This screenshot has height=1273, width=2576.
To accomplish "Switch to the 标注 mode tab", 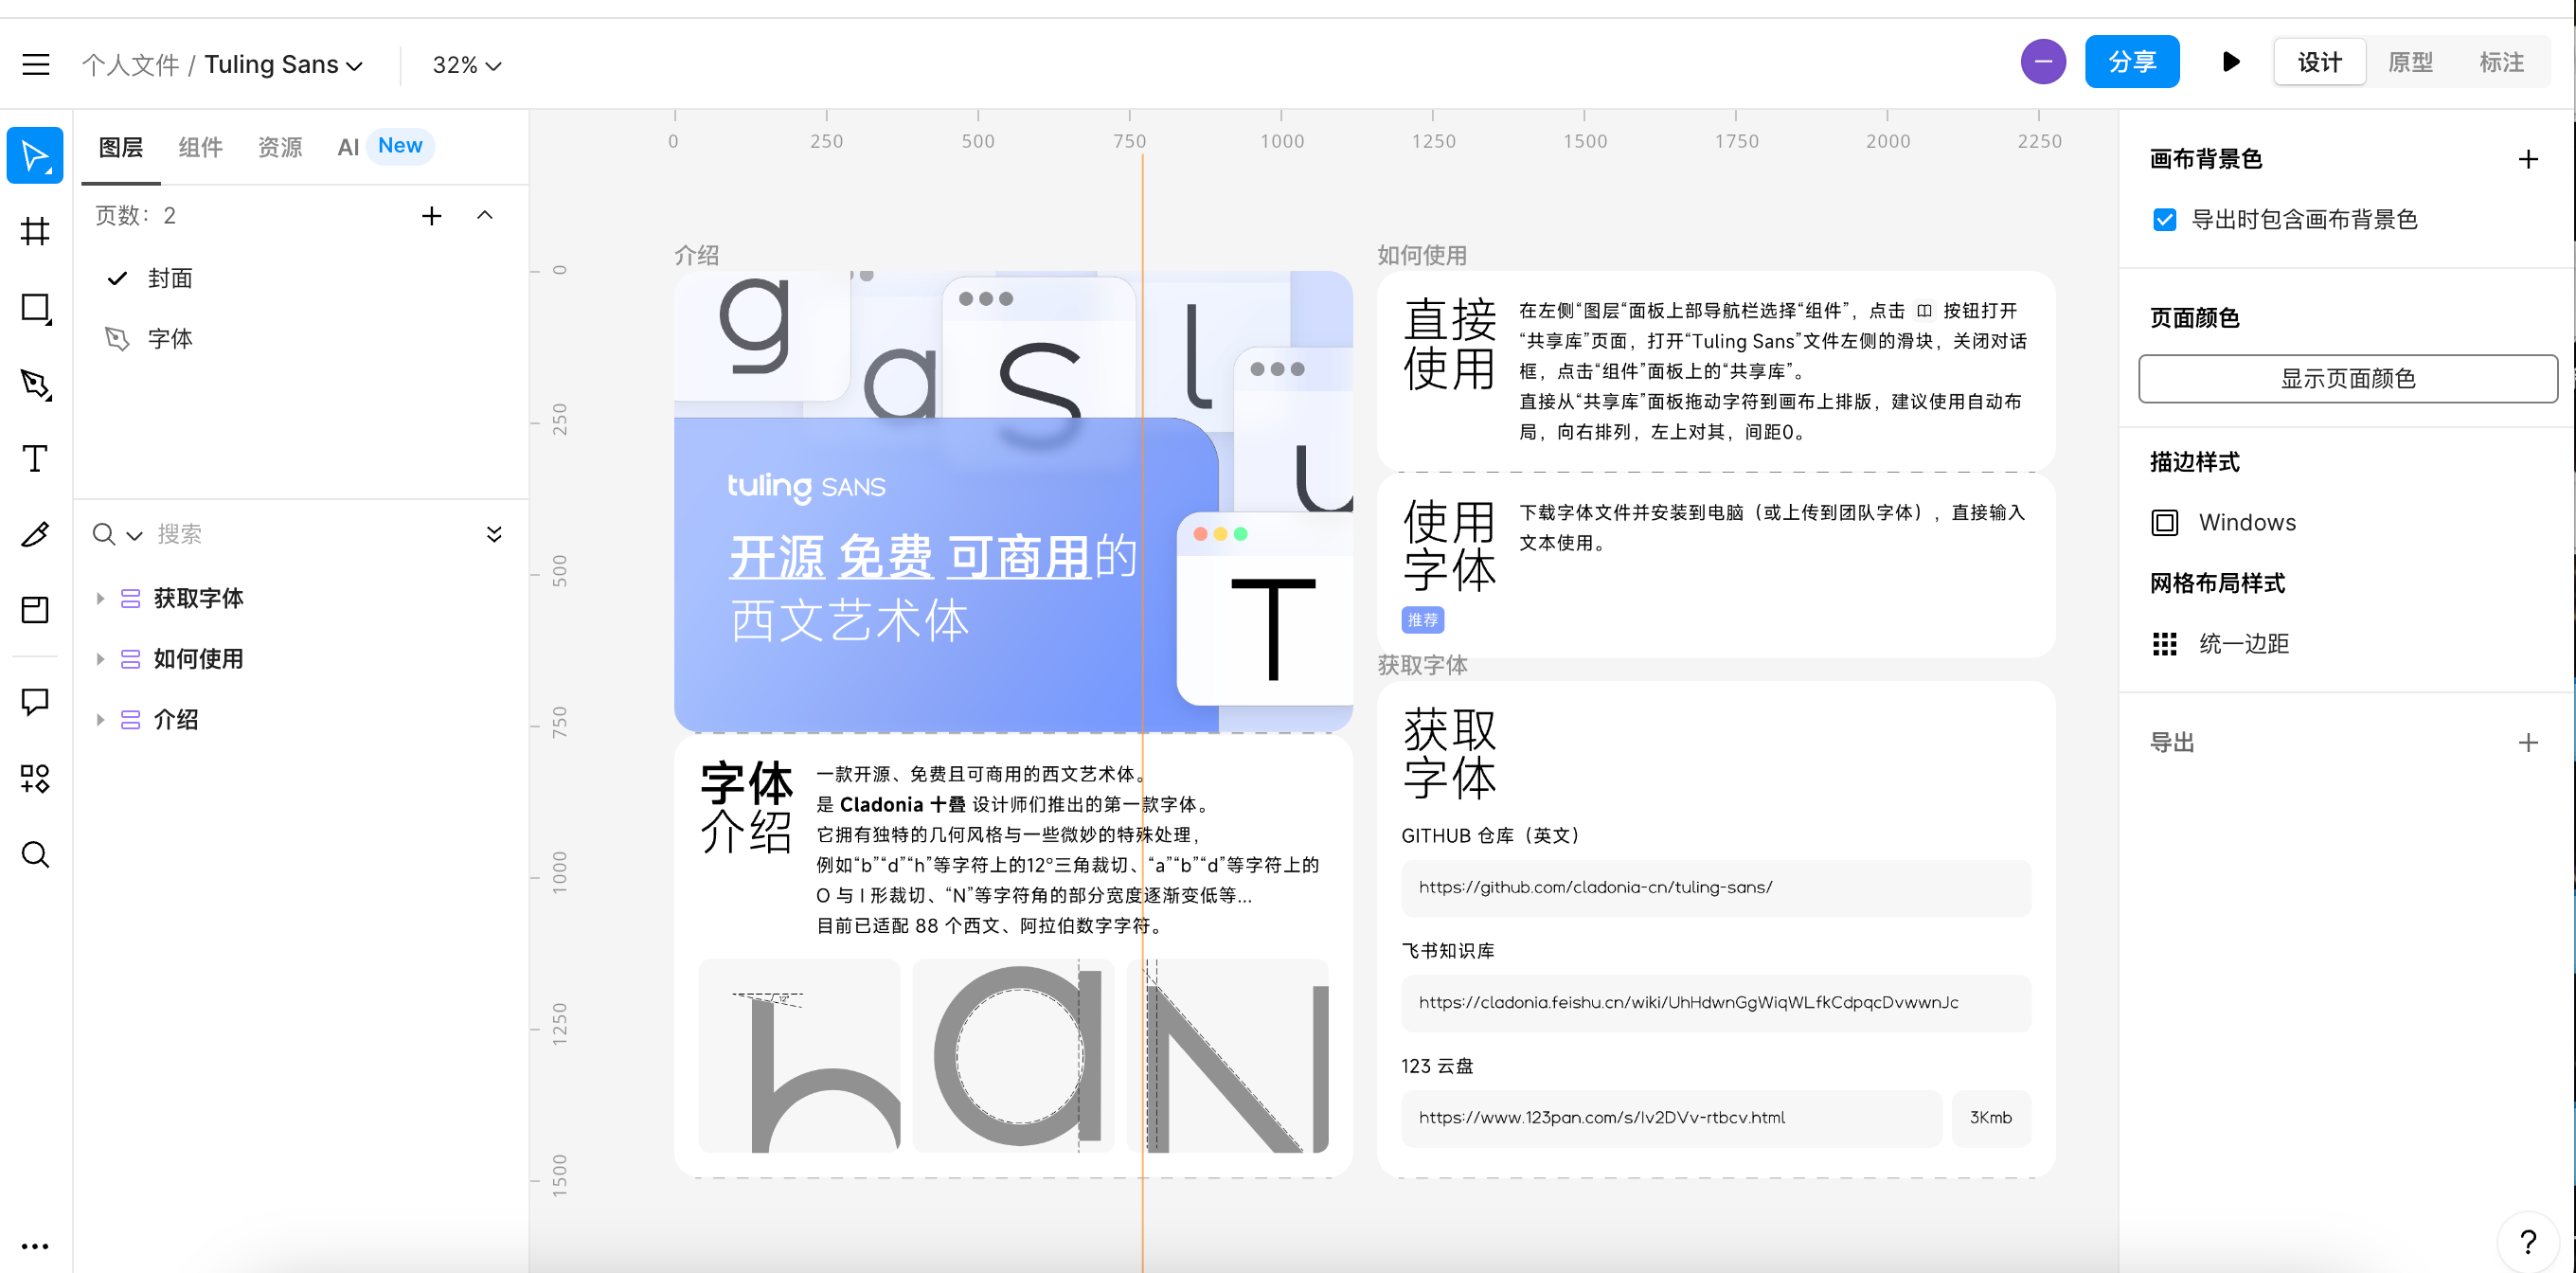I will click(x=2501, y=62).
